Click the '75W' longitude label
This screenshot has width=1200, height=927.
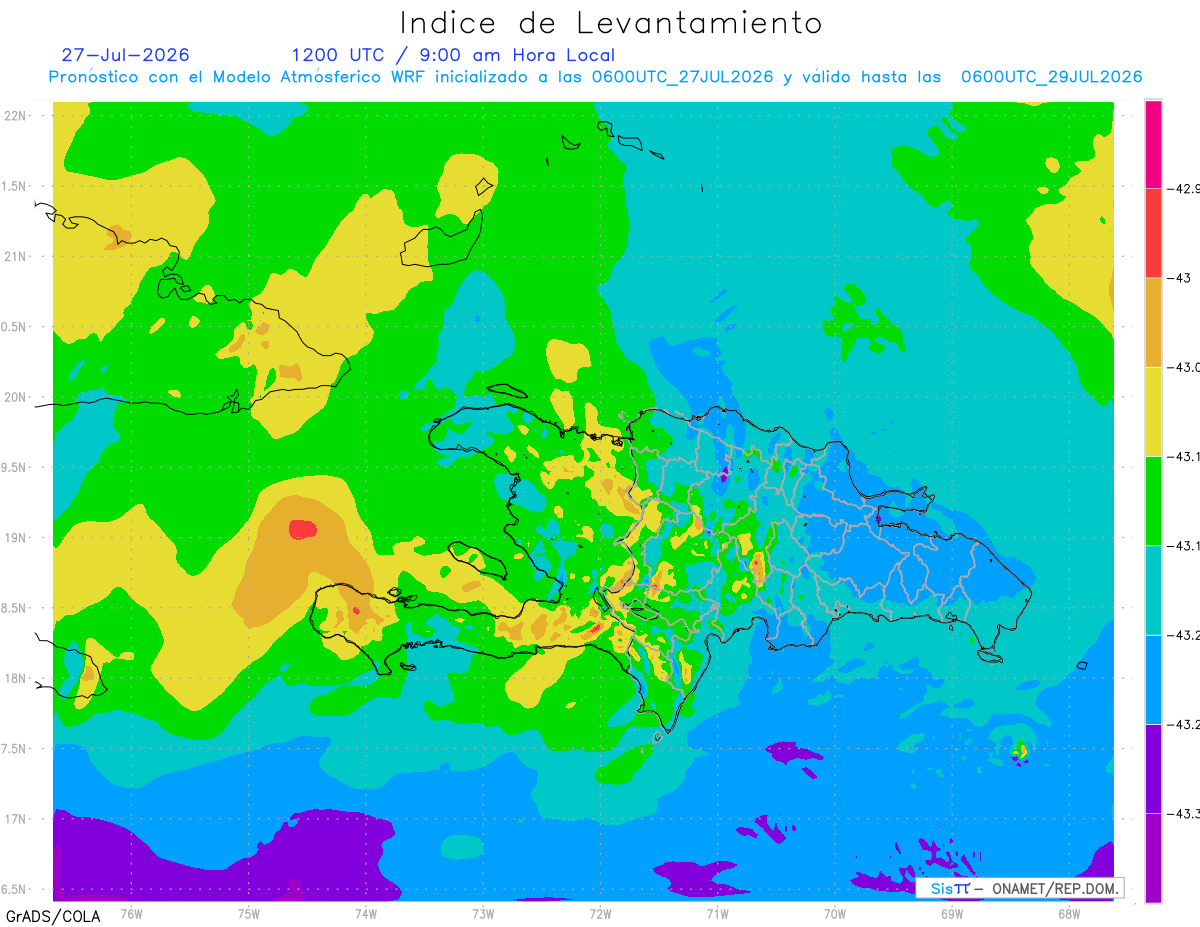pyautogui.click(x=249, y=914)
